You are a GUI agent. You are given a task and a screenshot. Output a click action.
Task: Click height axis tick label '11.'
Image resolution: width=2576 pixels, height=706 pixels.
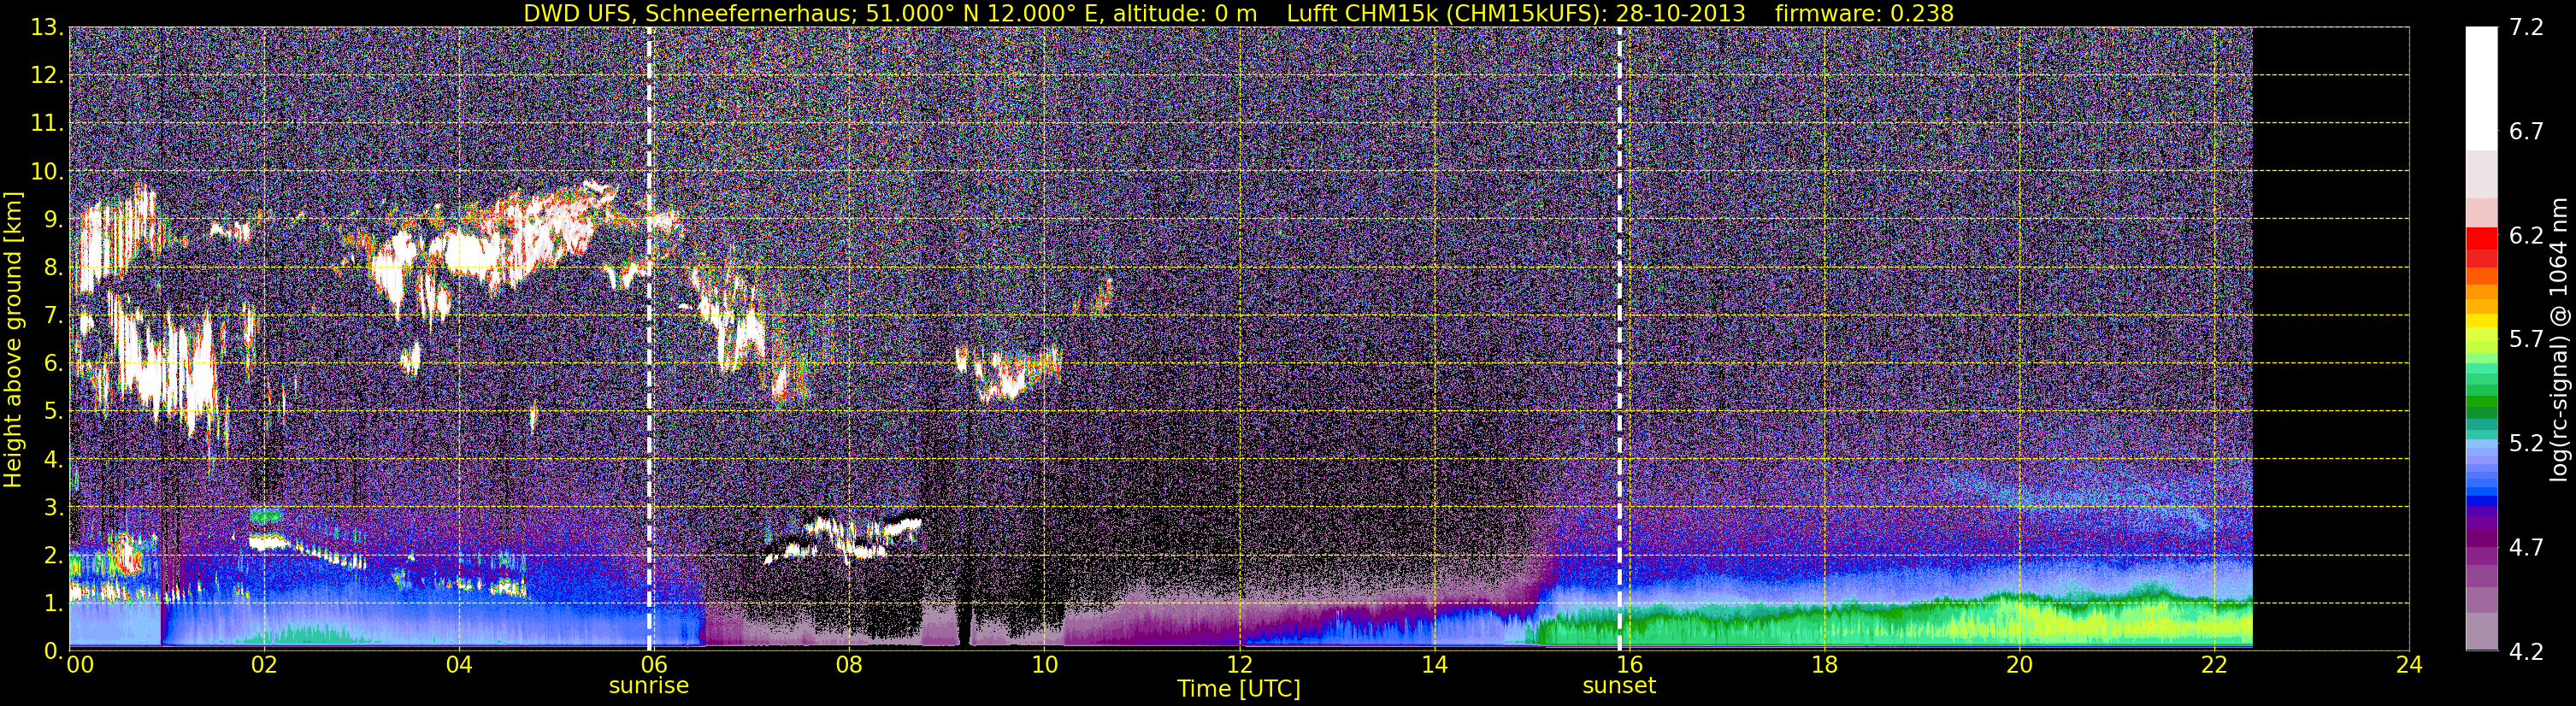[47, 123]
